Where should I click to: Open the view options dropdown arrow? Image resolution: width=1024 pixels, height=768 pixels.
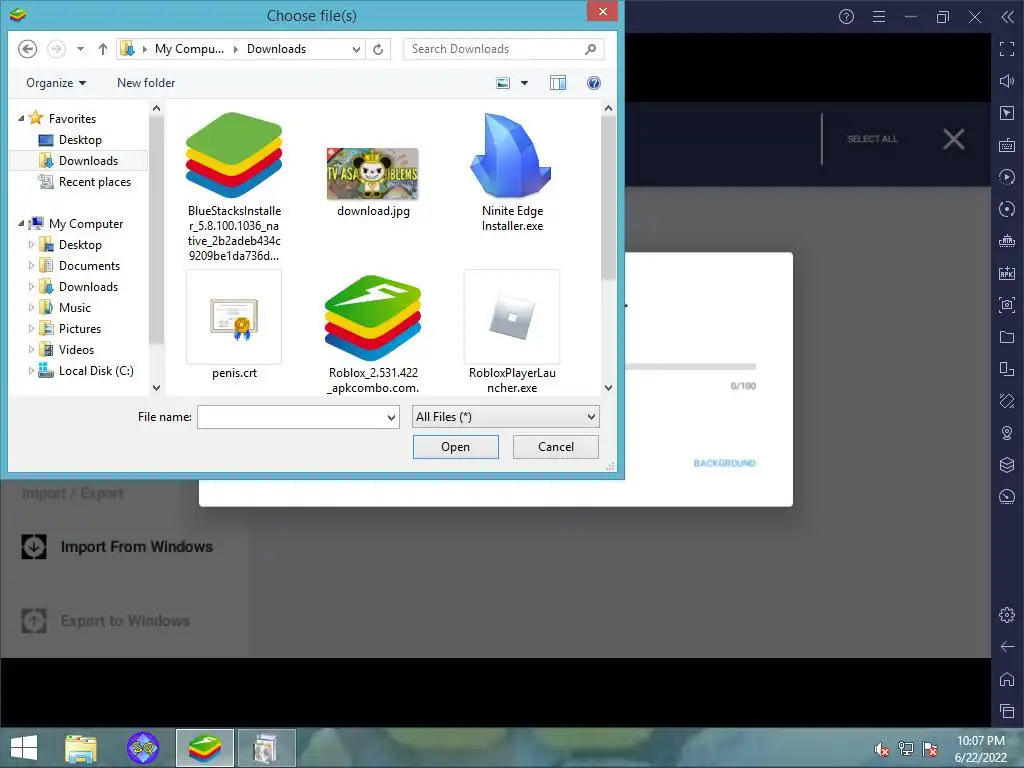(524, 83)
